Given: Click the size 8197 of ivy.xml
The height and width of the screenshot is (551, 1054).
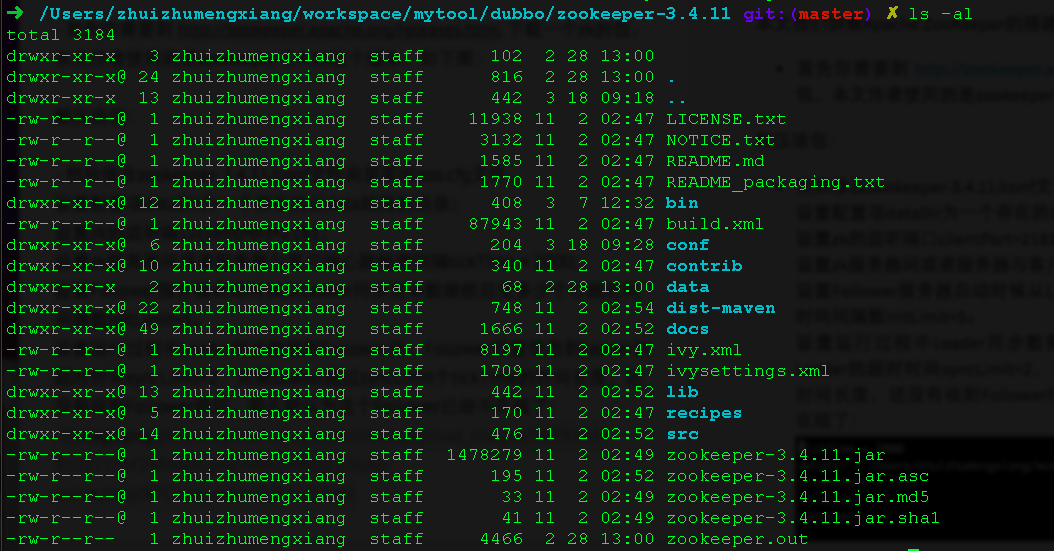Looking at the screenshot, I should (501, 350).
